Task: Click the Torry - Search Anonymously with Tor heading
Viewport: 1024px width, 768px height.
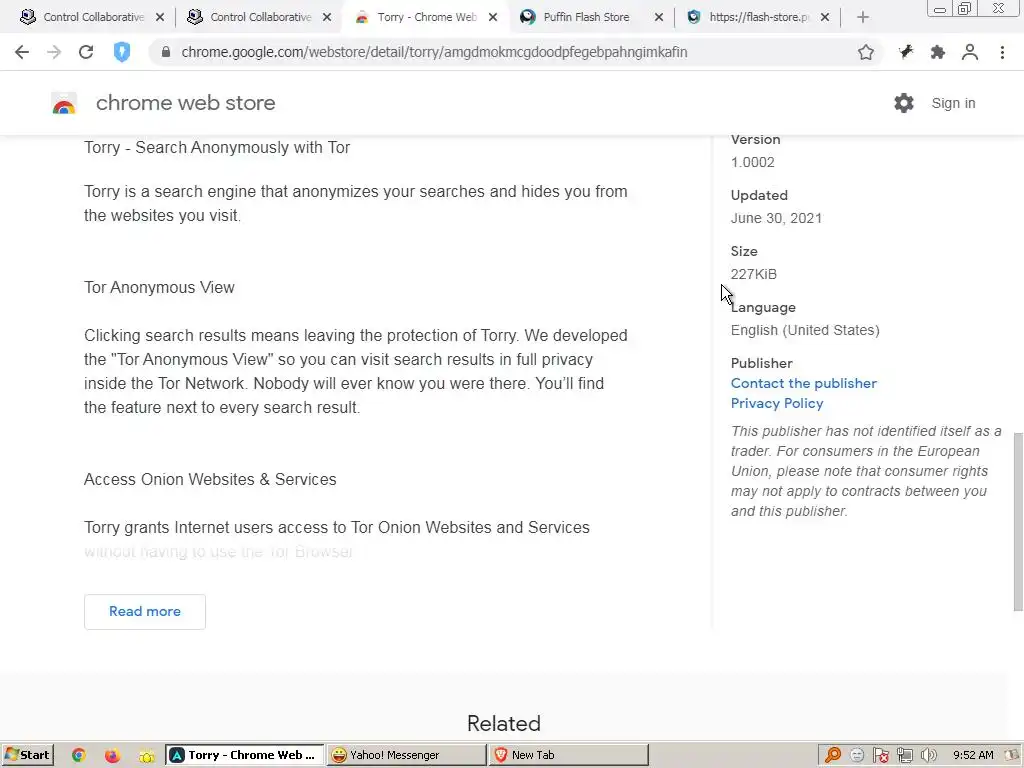Action: coord(217,148)
